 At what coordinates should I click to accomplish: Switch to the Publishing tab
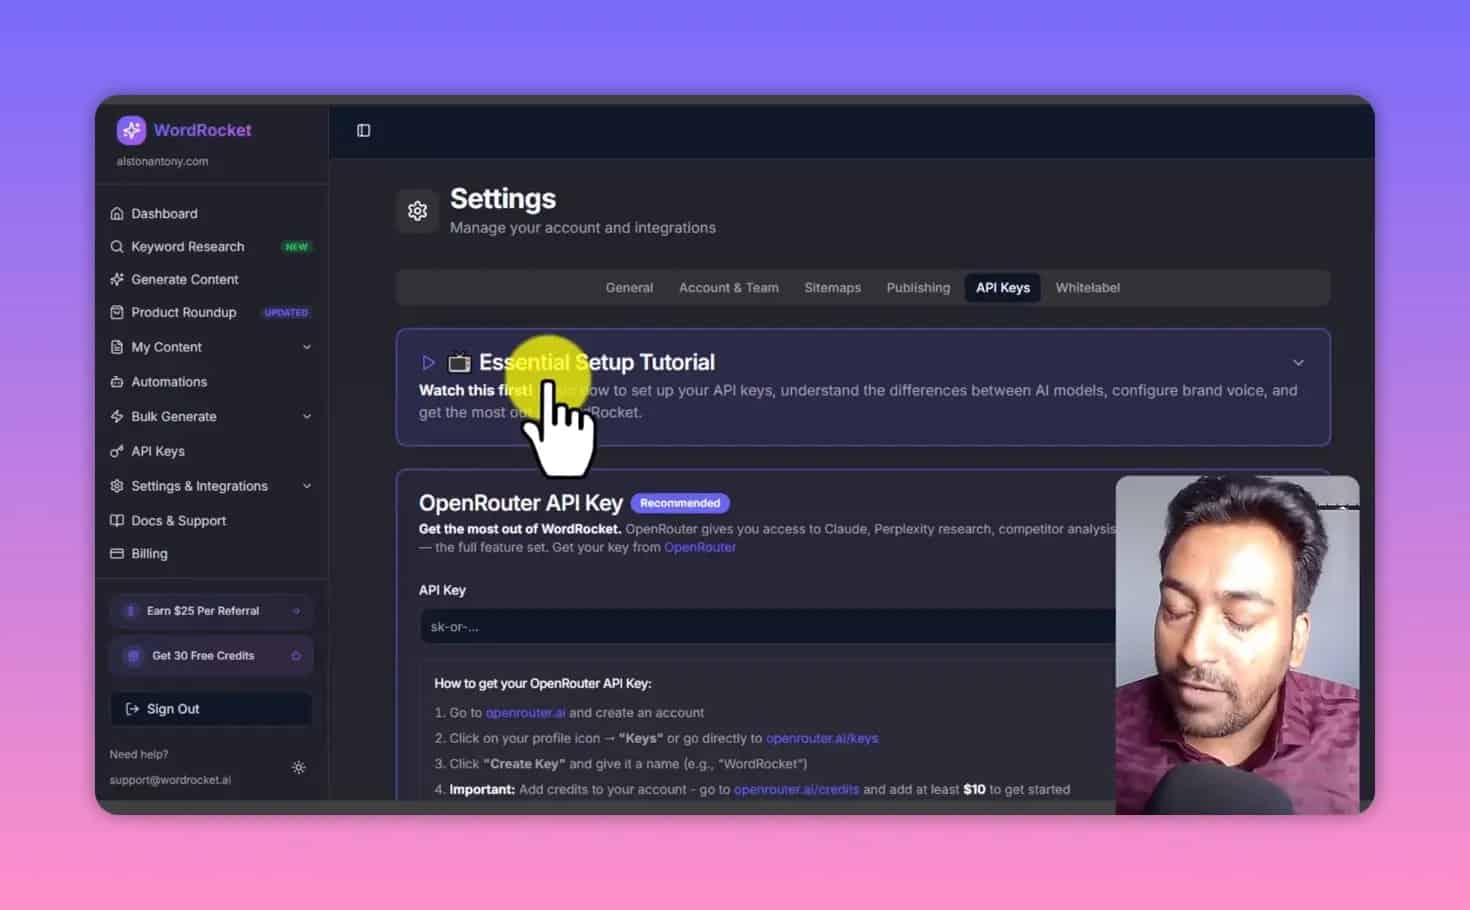[x=917, y=287]
